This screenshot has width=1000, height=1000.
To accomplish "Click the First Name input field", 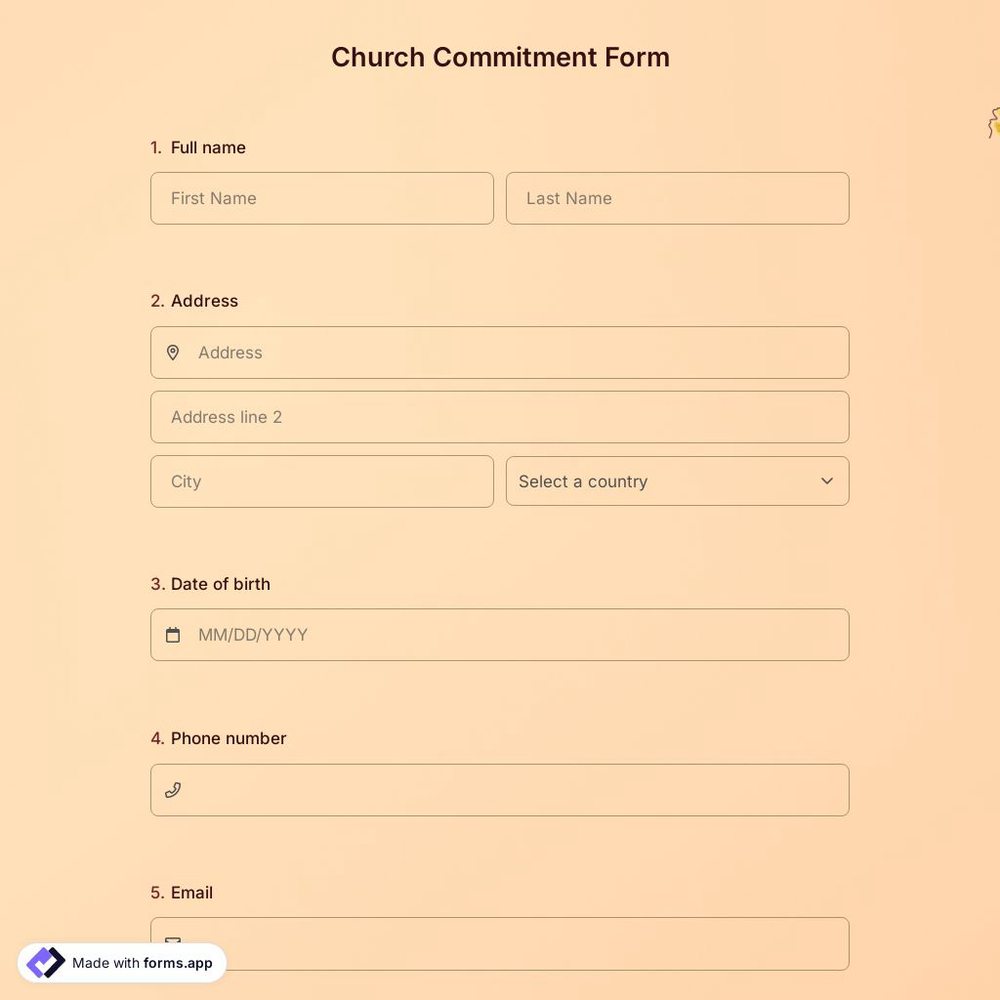I will pyautogui.click(x=321, y=198).
